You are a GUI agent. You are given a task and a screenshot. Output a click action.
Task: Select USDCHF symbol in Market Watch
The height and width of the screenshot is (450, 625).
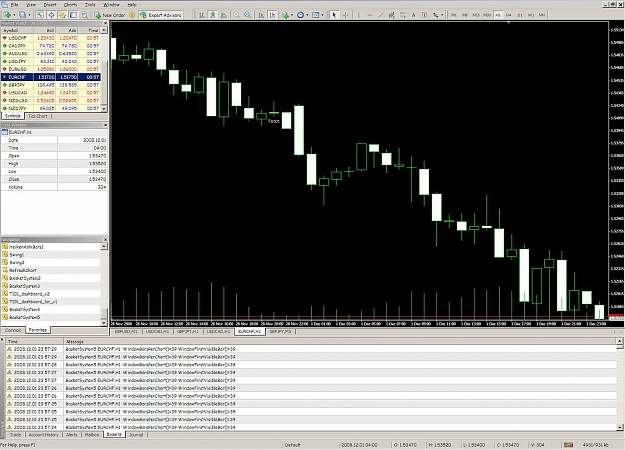click(51, 38)
